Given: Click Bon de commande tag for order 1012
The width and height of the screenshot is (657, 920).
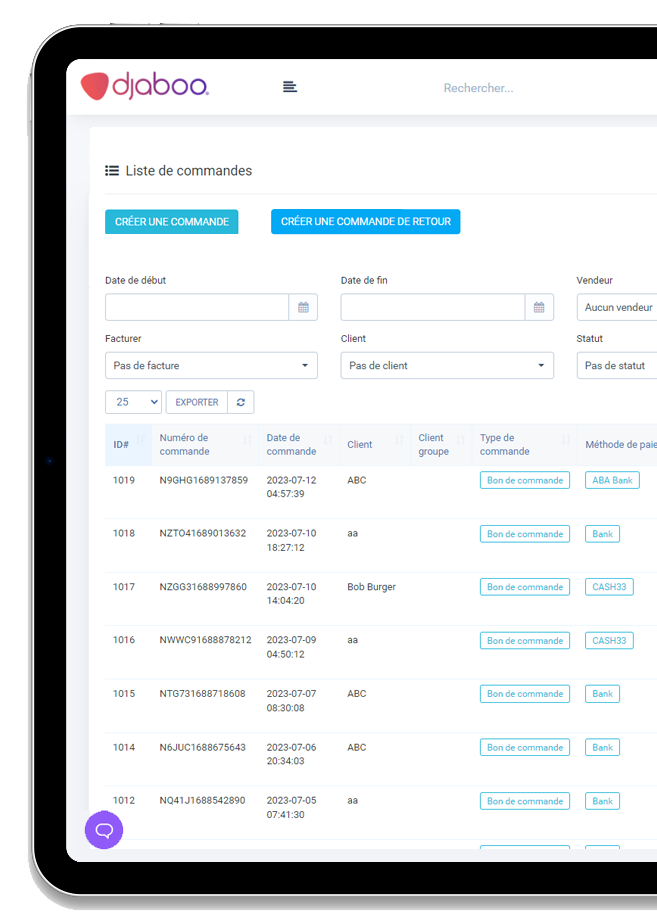Looking at the screenshot, I should click(x=524, y=801).
